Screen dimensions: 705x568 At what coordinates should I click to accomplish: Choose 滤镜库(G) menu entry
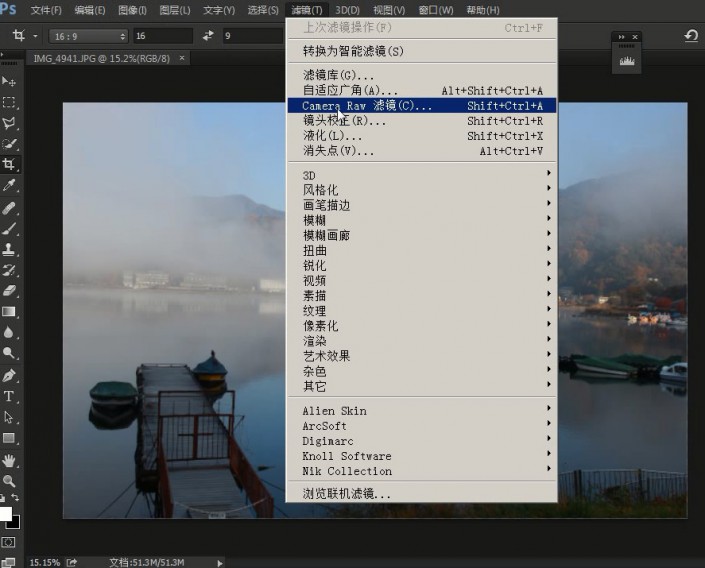[x=422, y=75]
